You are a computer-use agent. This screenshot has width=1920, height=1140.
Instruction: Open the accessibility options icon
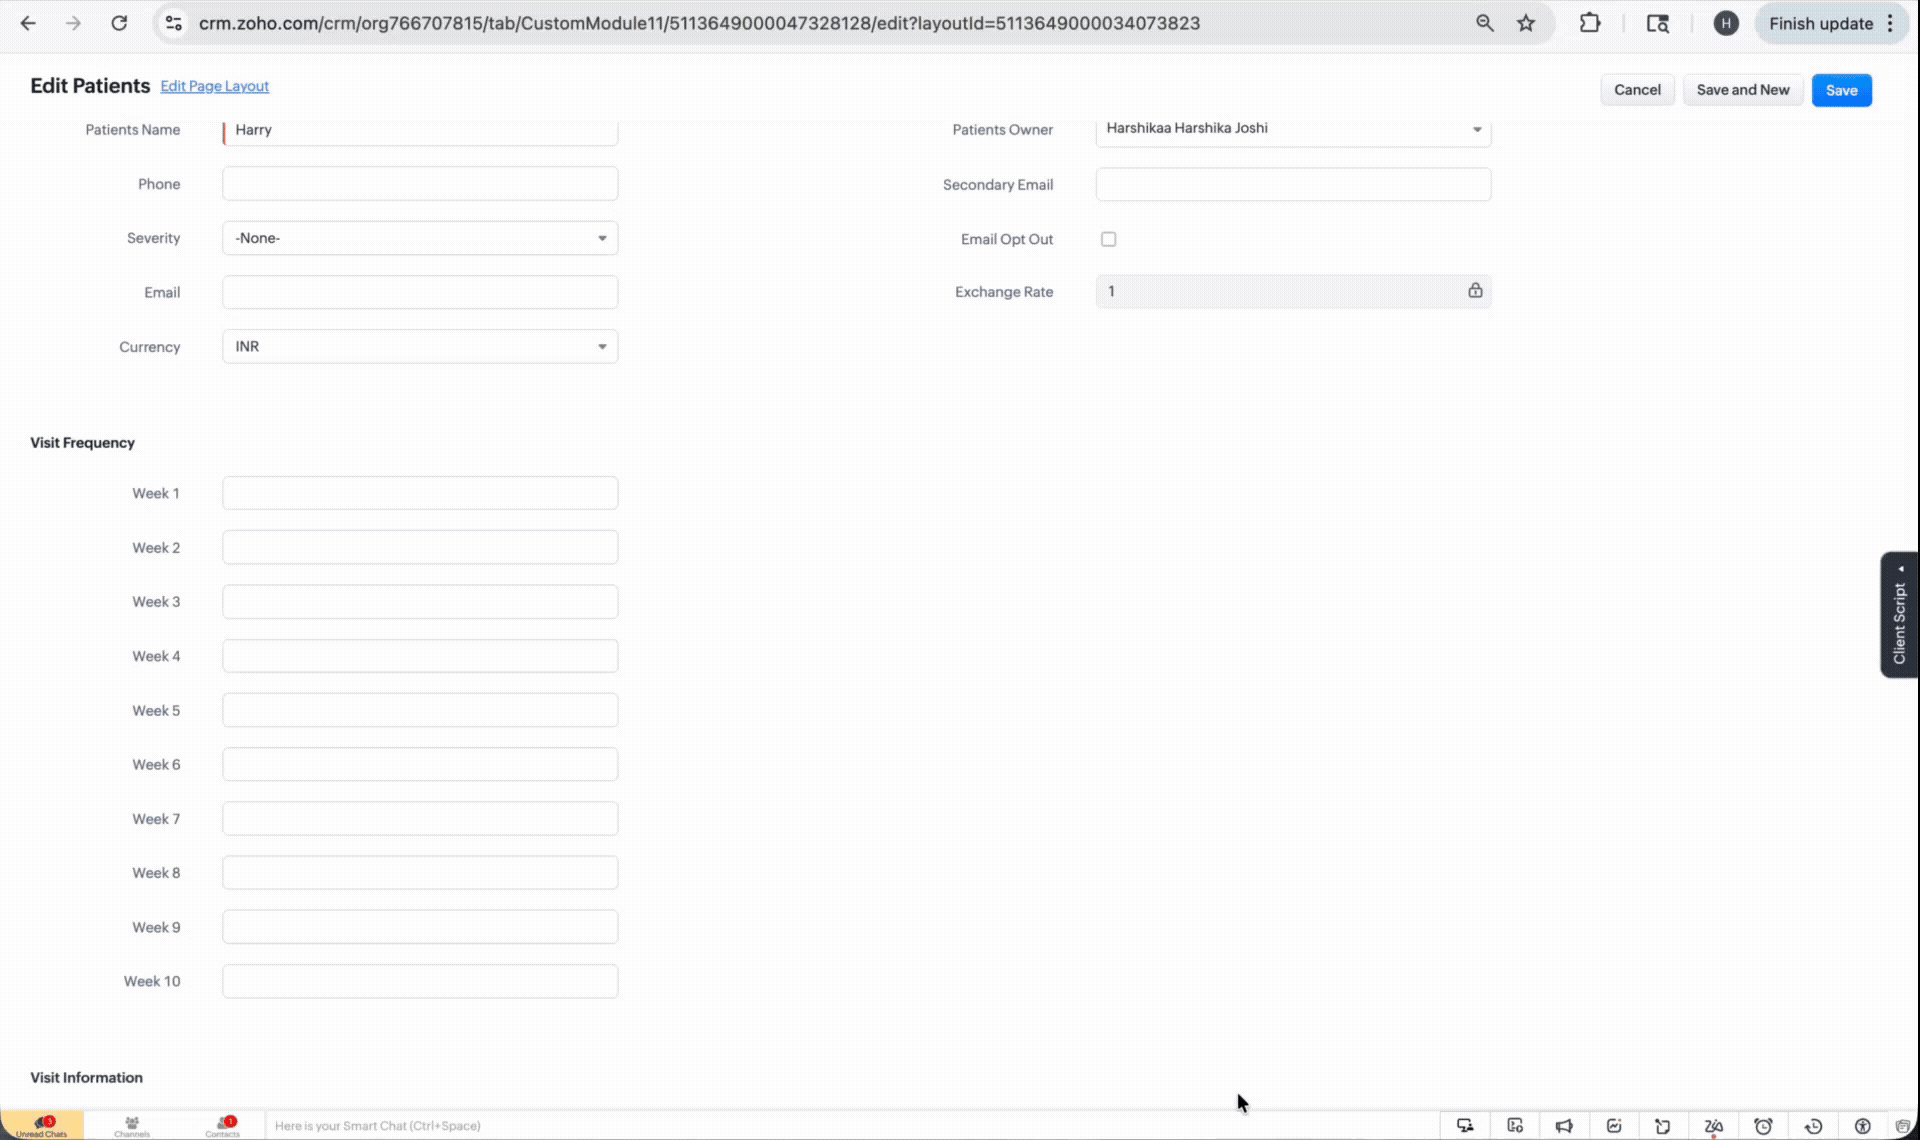pyautogui.click(x=1862, y=1126)
